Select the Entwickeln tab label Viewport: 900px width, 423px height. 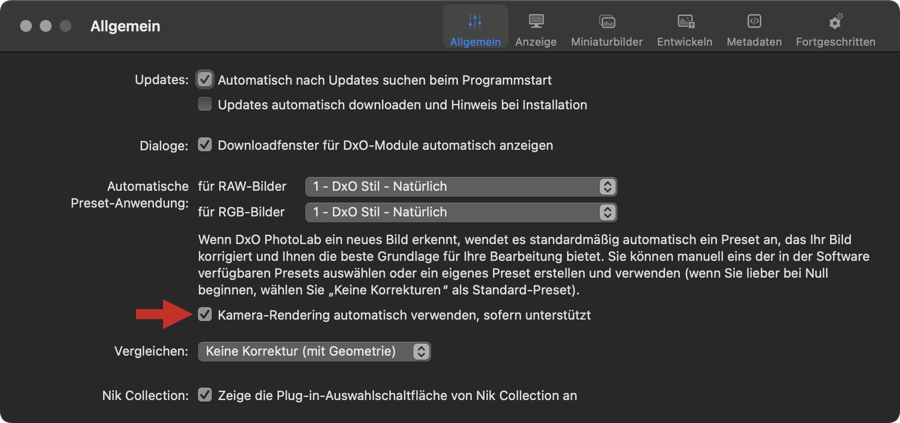click(685, 42)
